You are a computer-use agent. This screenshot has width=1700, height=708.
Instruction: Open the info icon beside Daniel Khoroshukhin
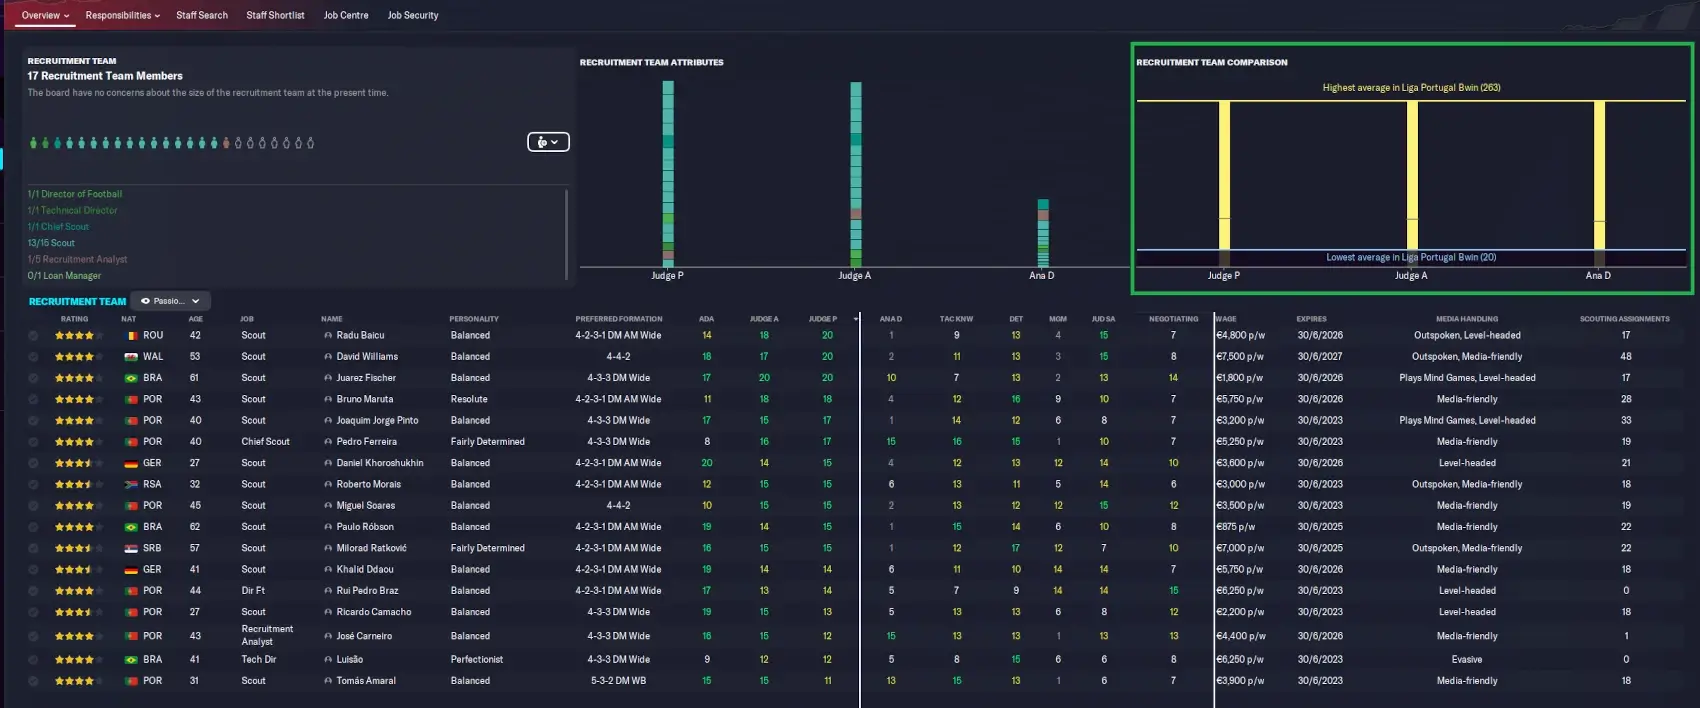click(328, 463)
